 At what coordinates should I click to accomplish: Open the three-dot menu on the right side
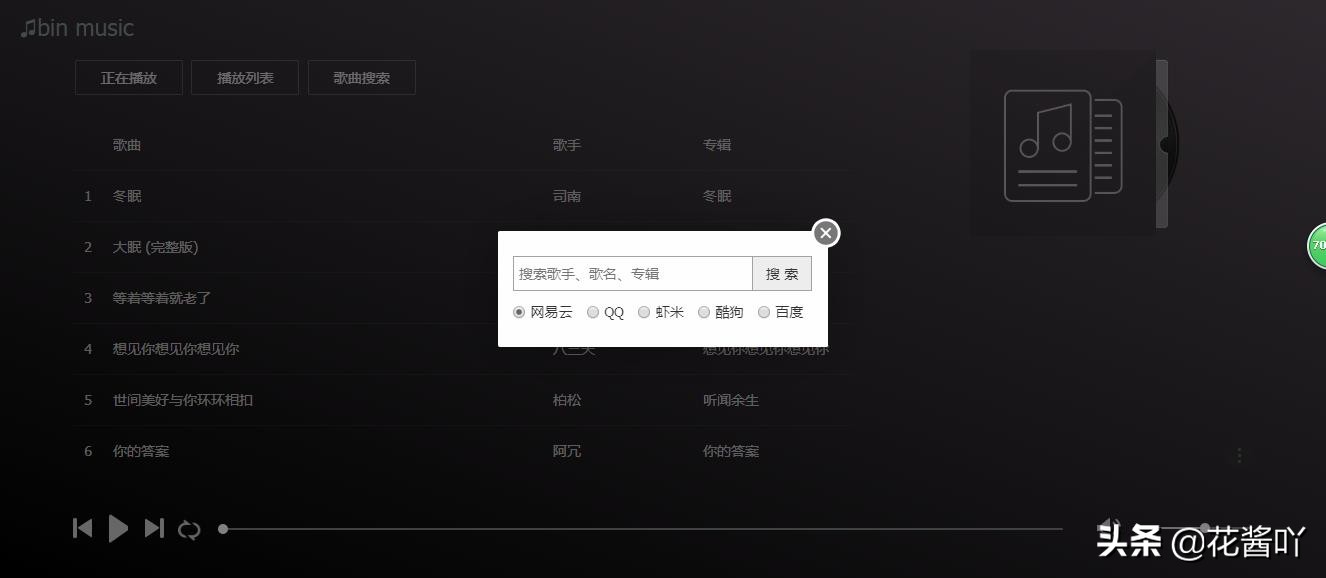coord(1237,455)
